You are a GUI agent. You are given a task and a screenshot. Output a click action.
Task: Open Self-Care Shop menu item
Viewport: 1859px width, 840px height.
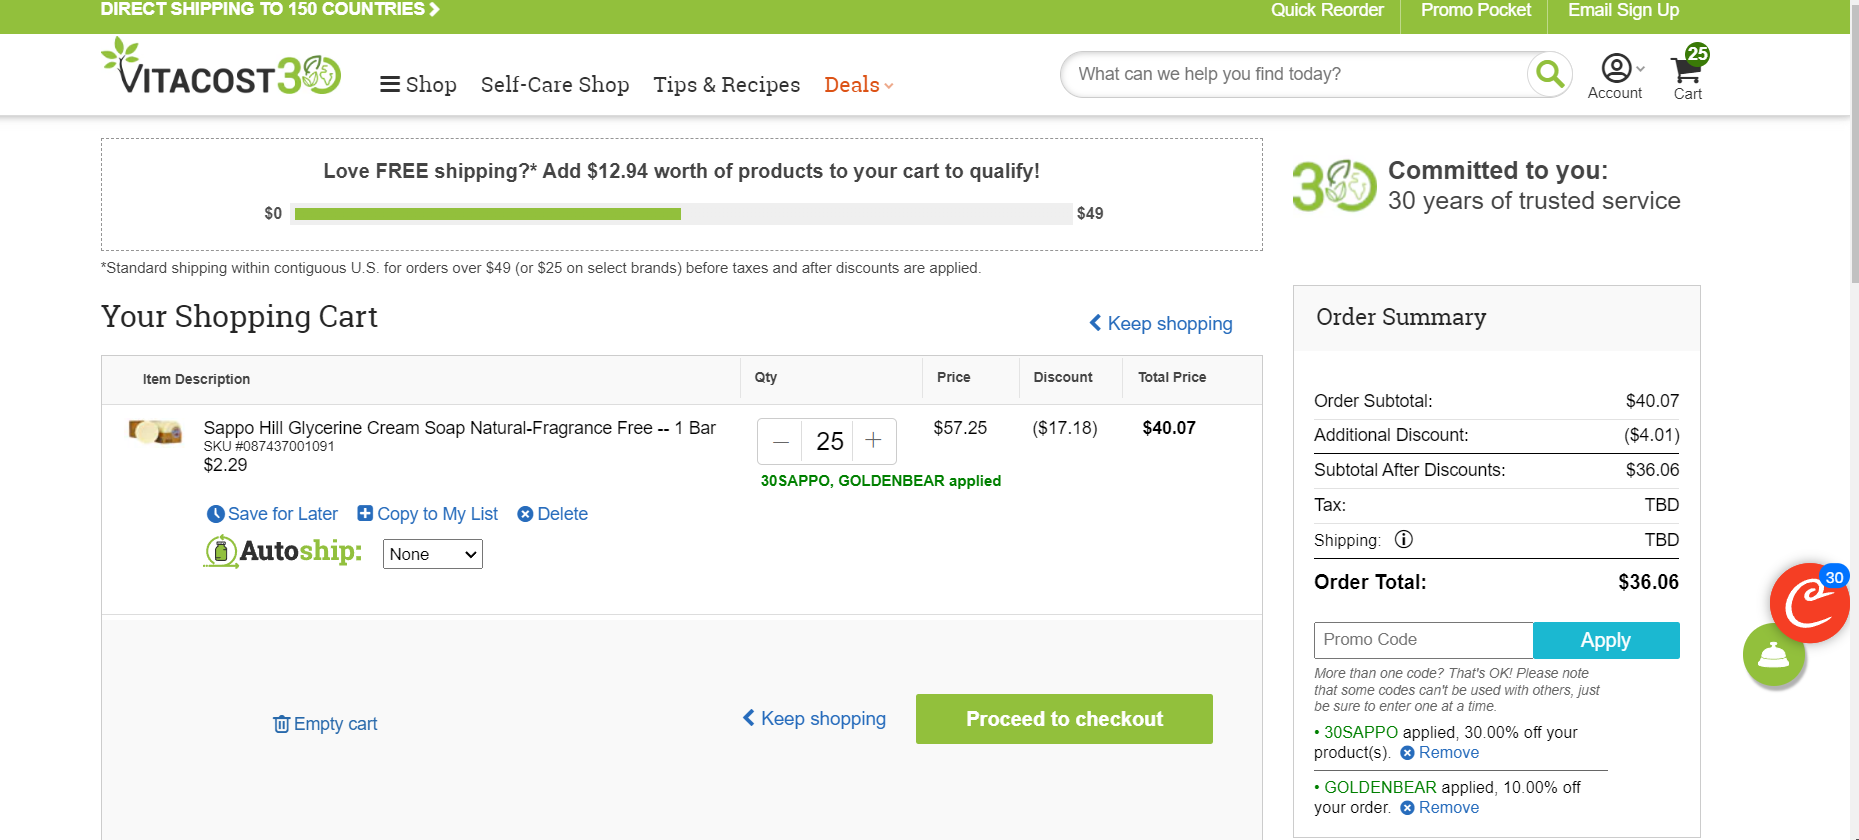click(555, 85)
